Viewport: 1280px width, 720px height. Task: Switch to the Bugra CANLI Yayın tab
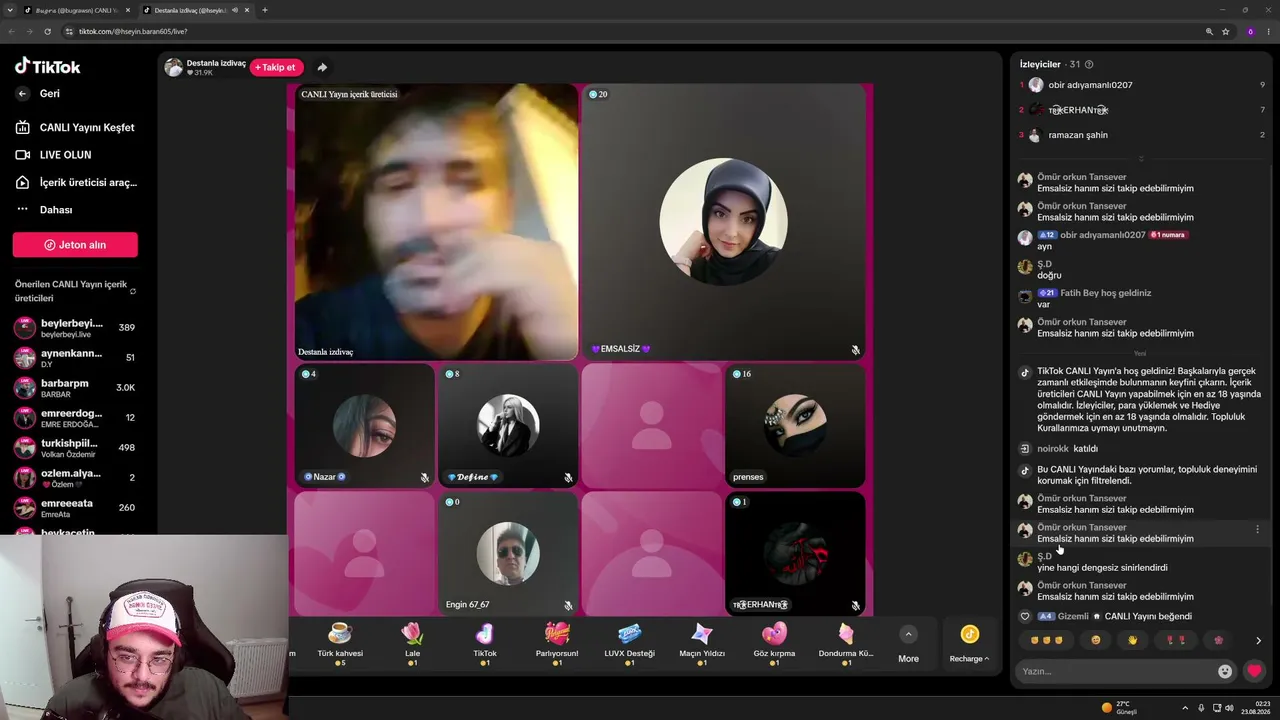[x=76, y=10]
